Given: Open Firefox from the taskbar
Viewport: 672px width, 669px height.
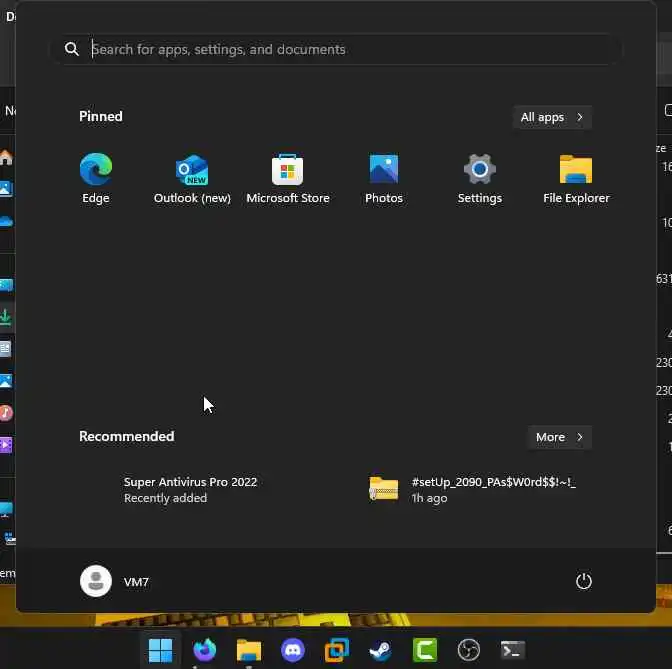Looking at the screenshot, I should tap(204, 650).
